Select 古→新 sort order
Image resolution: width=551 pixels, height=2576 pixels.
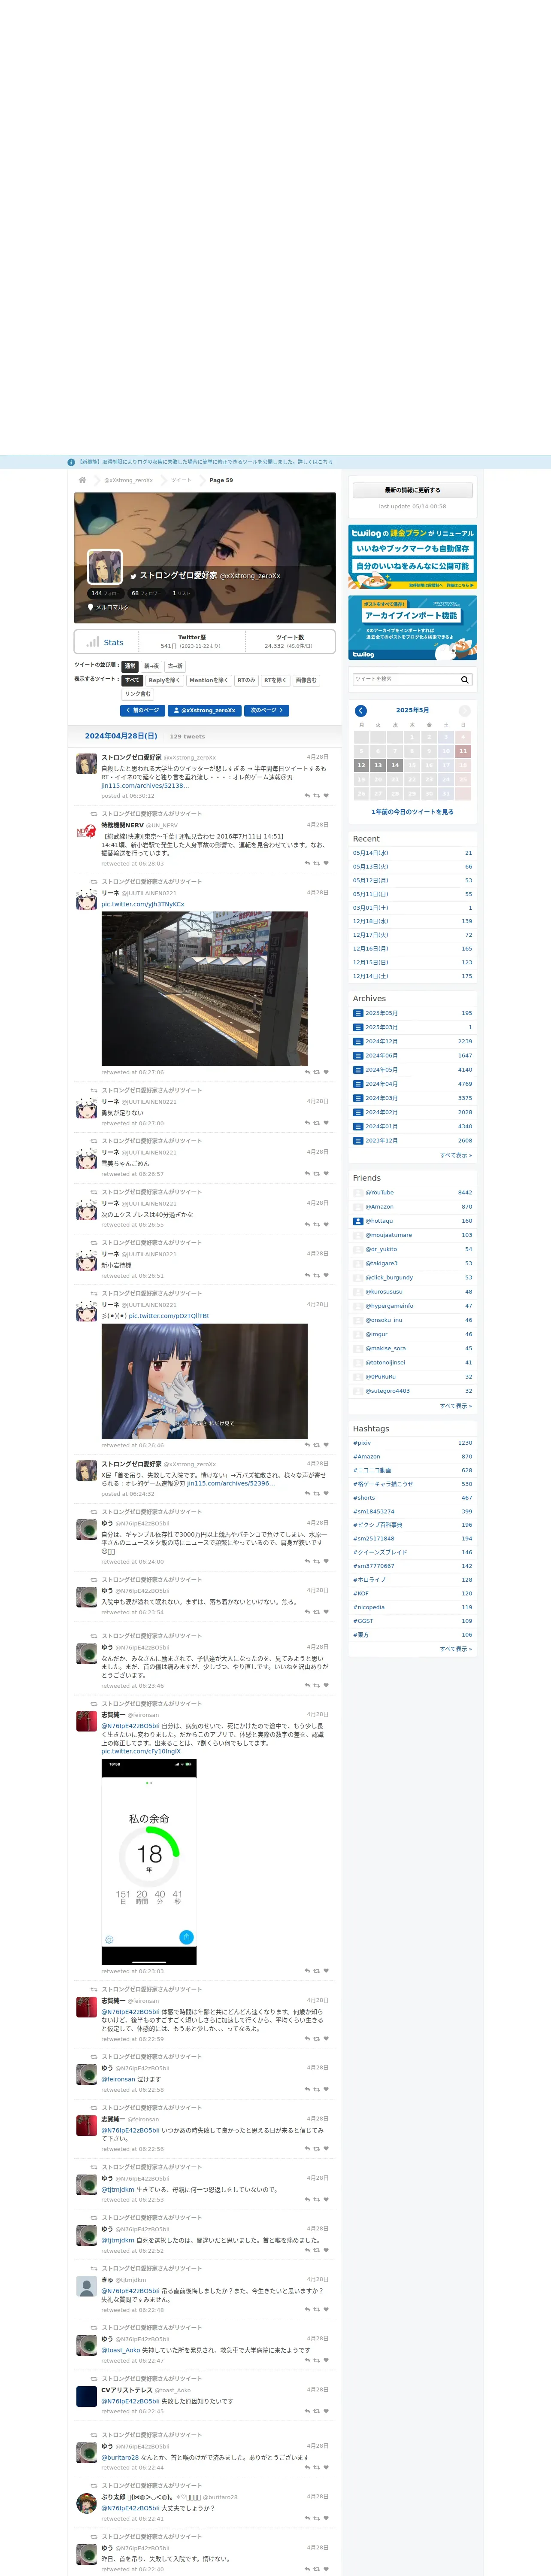175,666
